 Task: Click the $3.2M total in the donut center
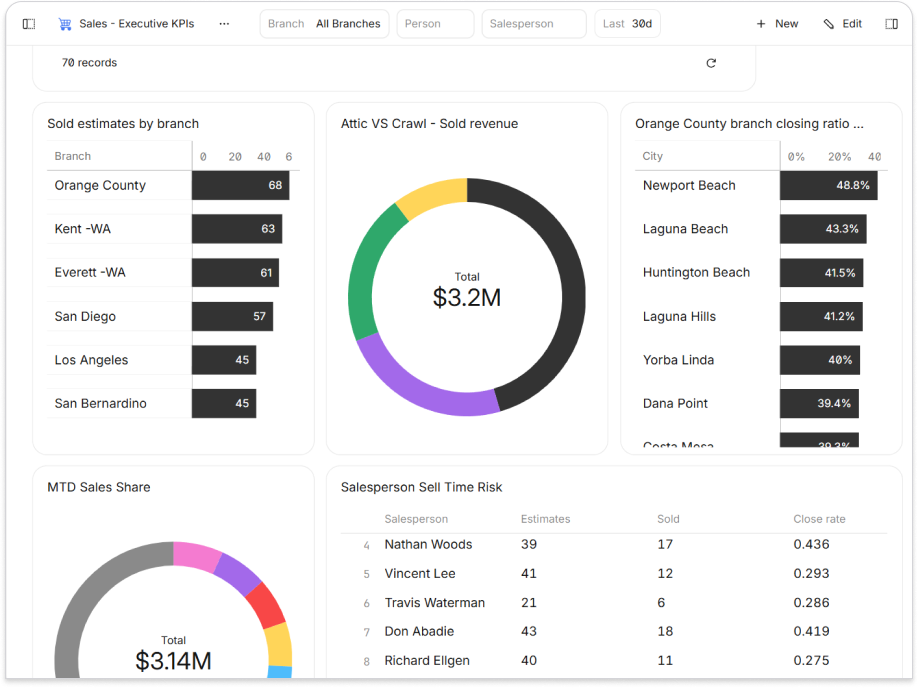[467, 296]
